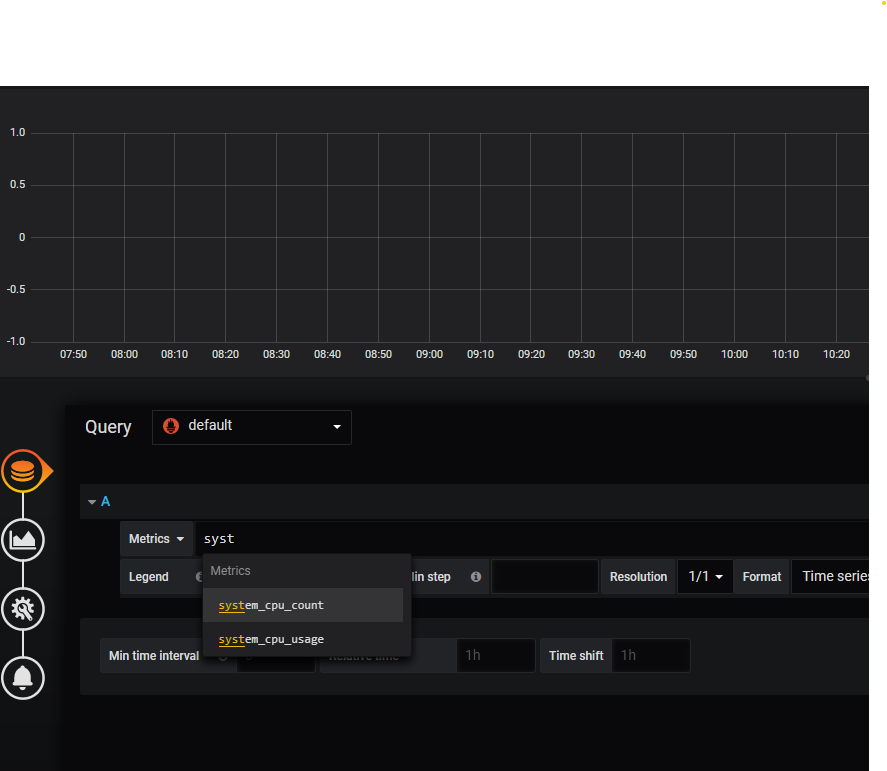Open the Visualization chart icon

coord(23,540)
